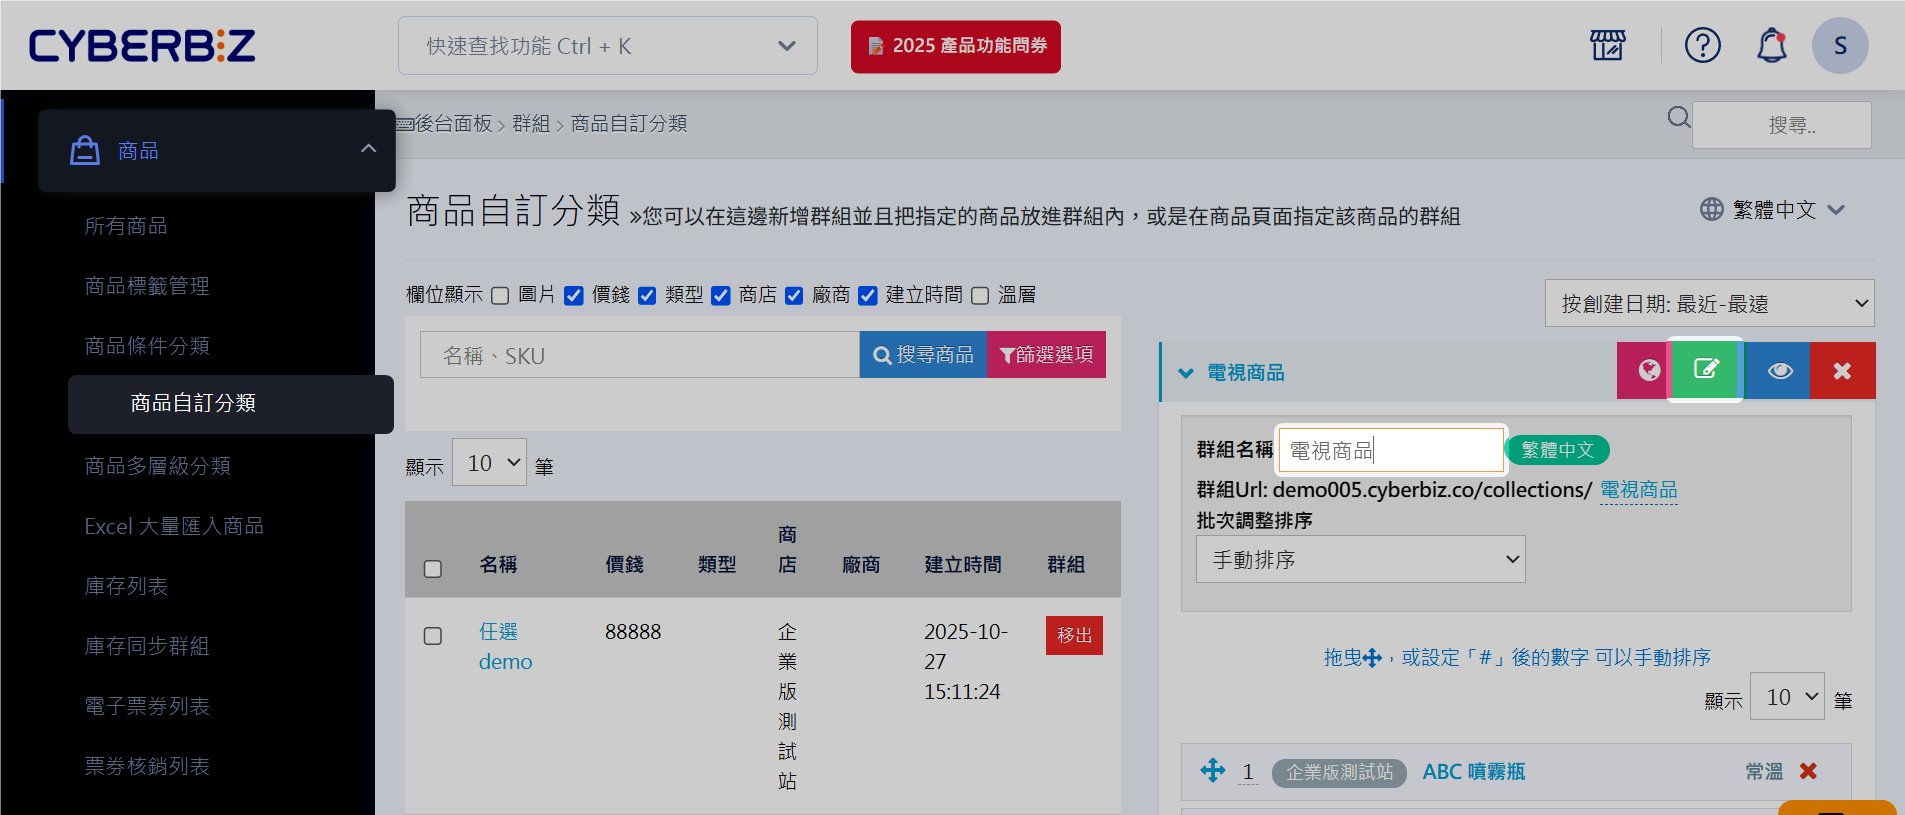Remove ABC 噴霧瓶 with red X icon
The width and height of the screenshot is (1905, 815).
[1807, 771]
